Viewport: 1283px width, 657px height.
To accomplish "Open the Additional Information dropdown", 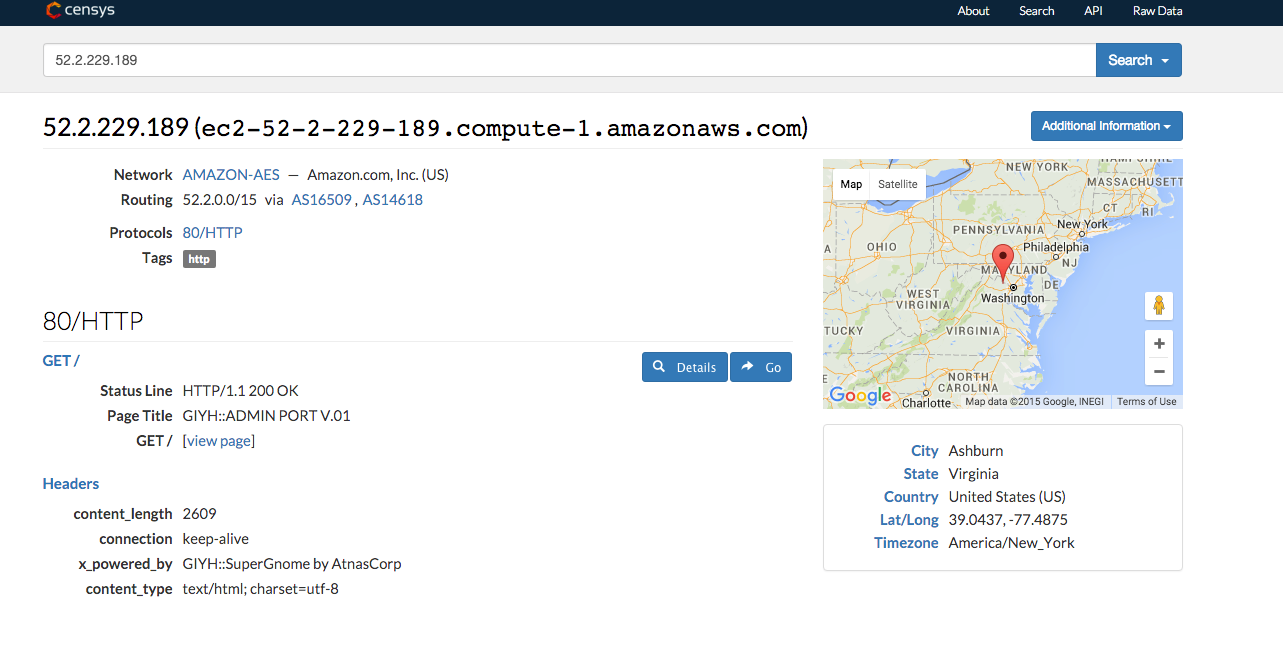I will point(1107,126).
